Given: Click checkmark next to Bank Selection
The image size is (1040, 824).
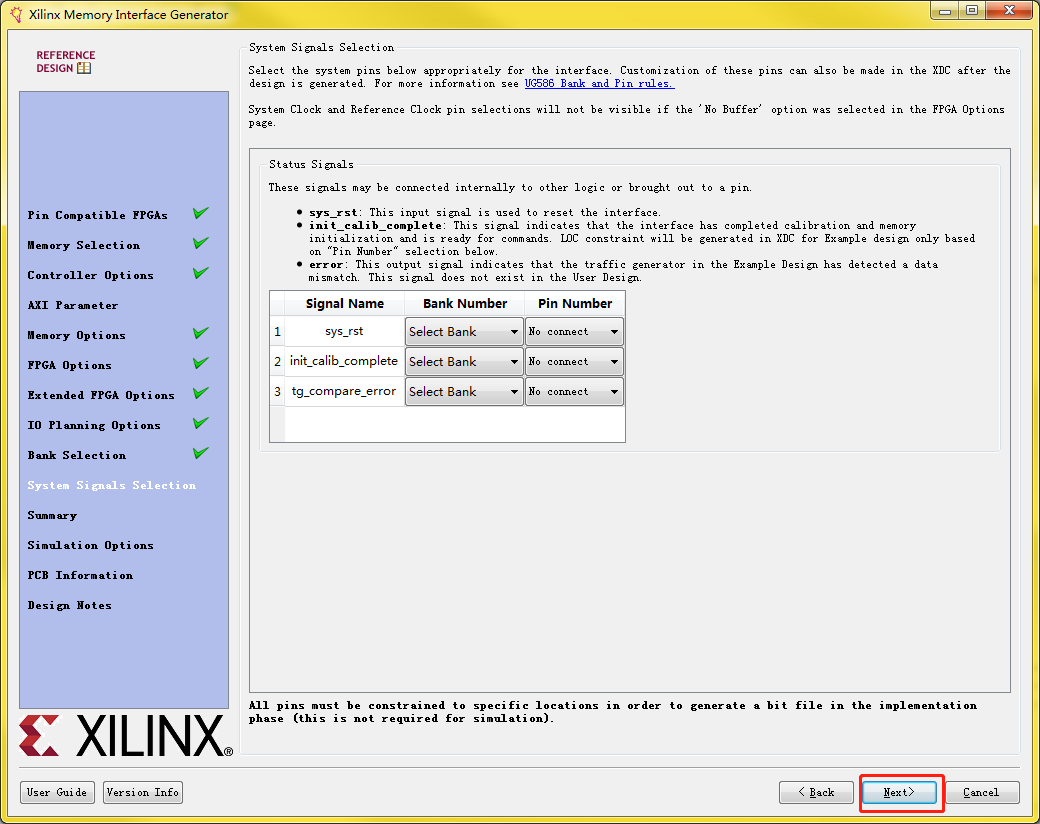Looking at the screenshot, I should pyautogui.click(x=200, y=452).
